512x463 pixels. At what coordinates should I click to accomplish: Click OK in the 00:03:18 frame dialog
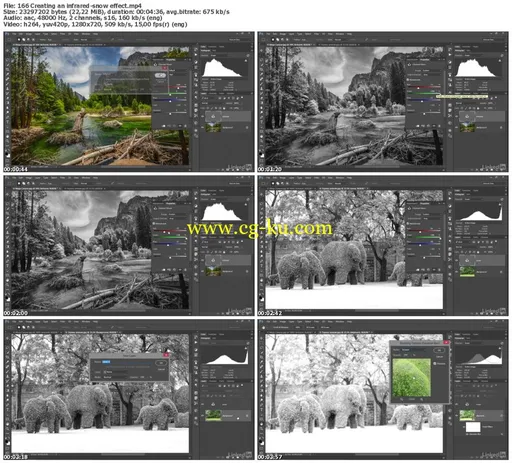(161, 363)
